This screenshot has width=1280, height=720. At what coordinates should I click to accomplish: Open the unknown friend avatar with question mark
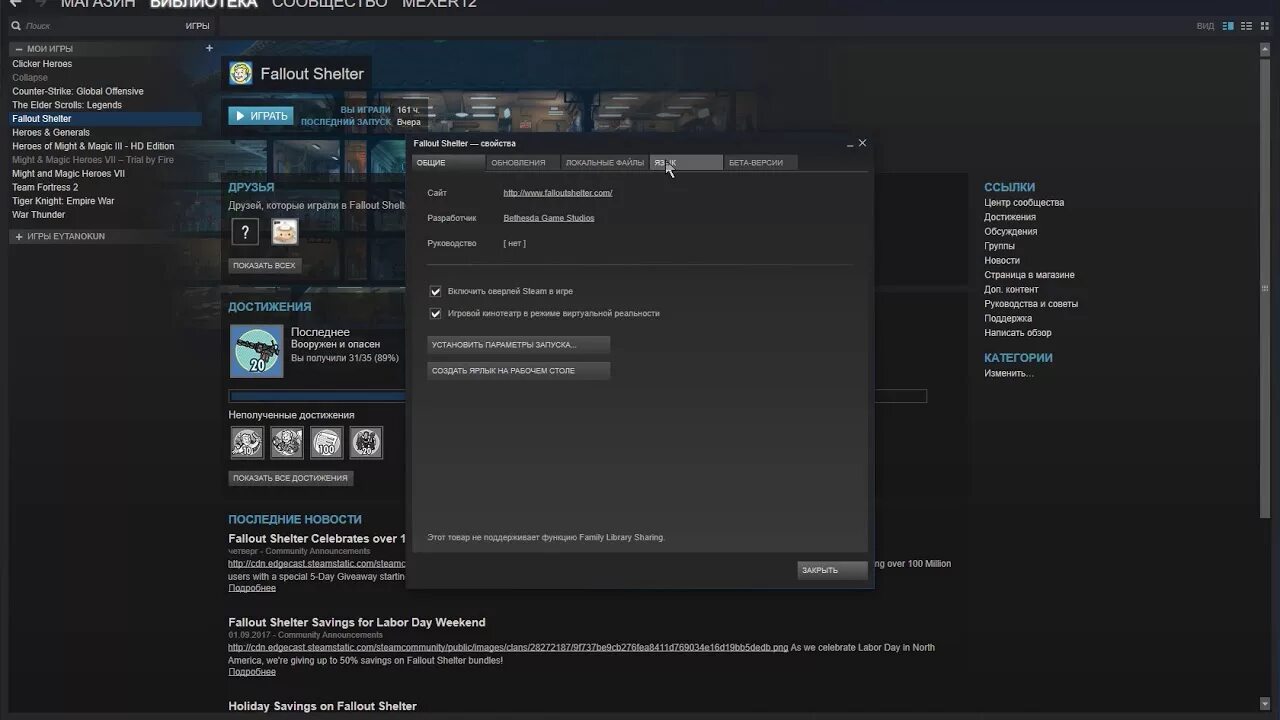(x=245, y=232)
